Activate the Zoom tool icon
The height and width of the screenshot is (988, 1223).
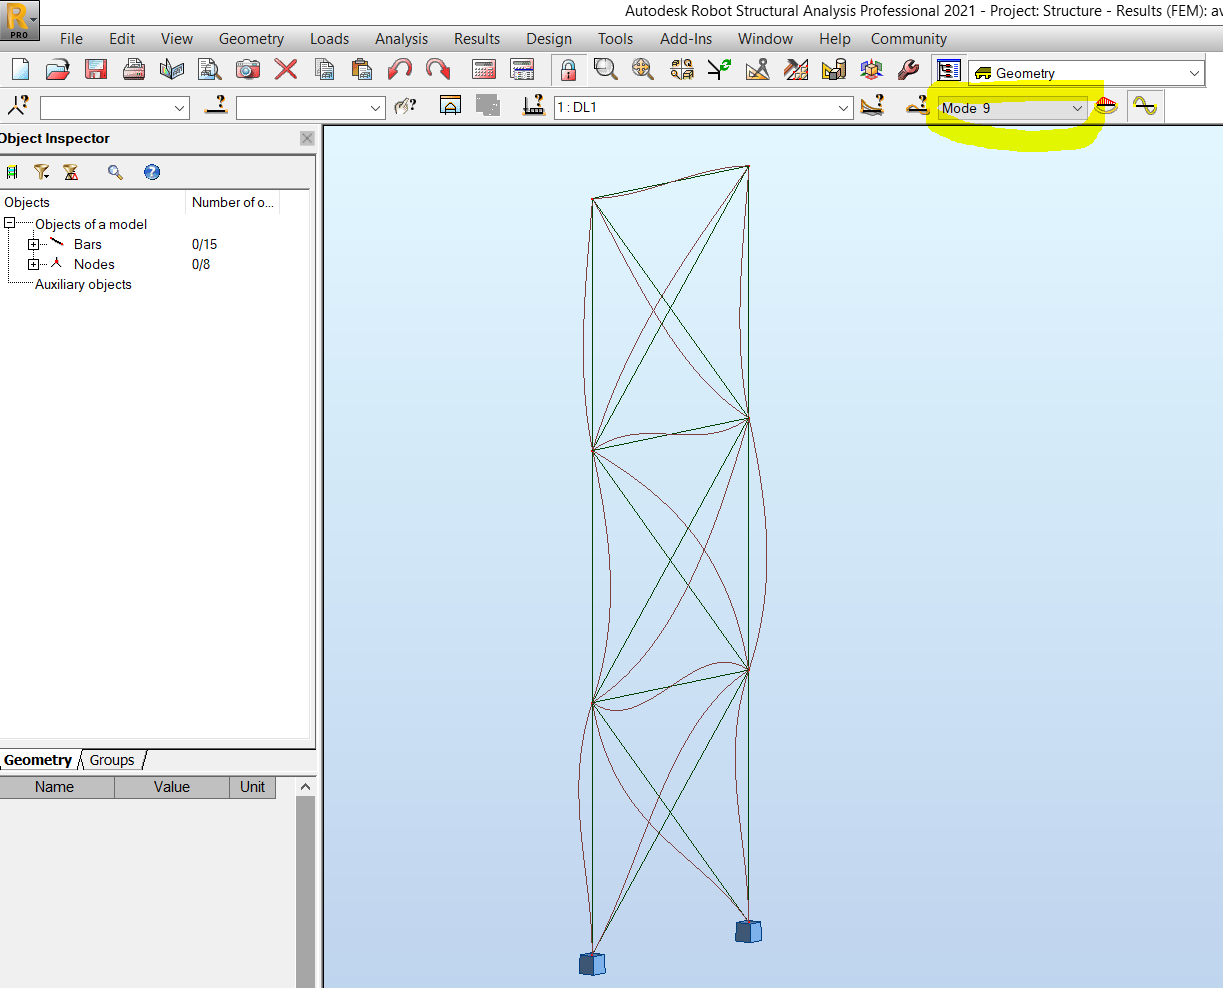[604, 69]
